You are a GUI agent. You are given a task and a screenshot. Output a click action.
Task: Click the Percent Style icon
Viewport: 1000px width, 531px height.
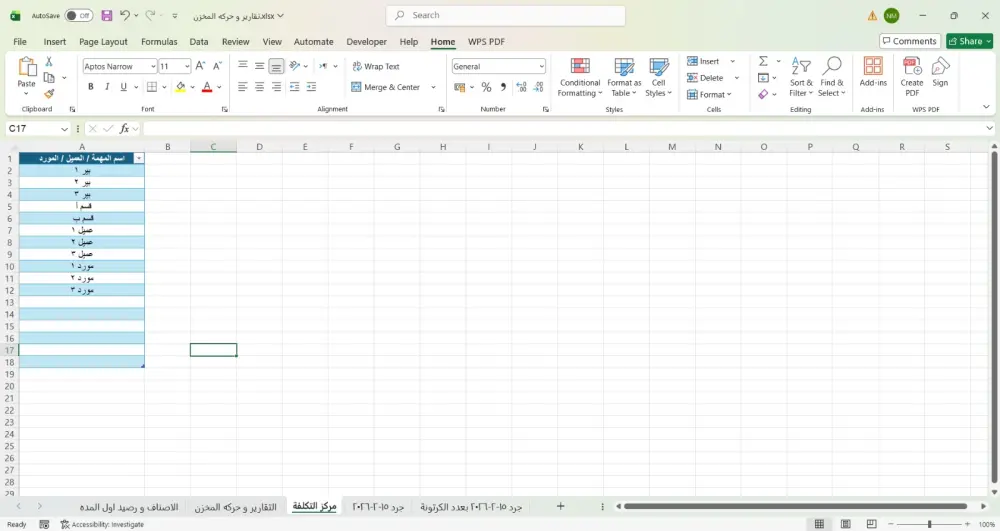pos(487,87)
